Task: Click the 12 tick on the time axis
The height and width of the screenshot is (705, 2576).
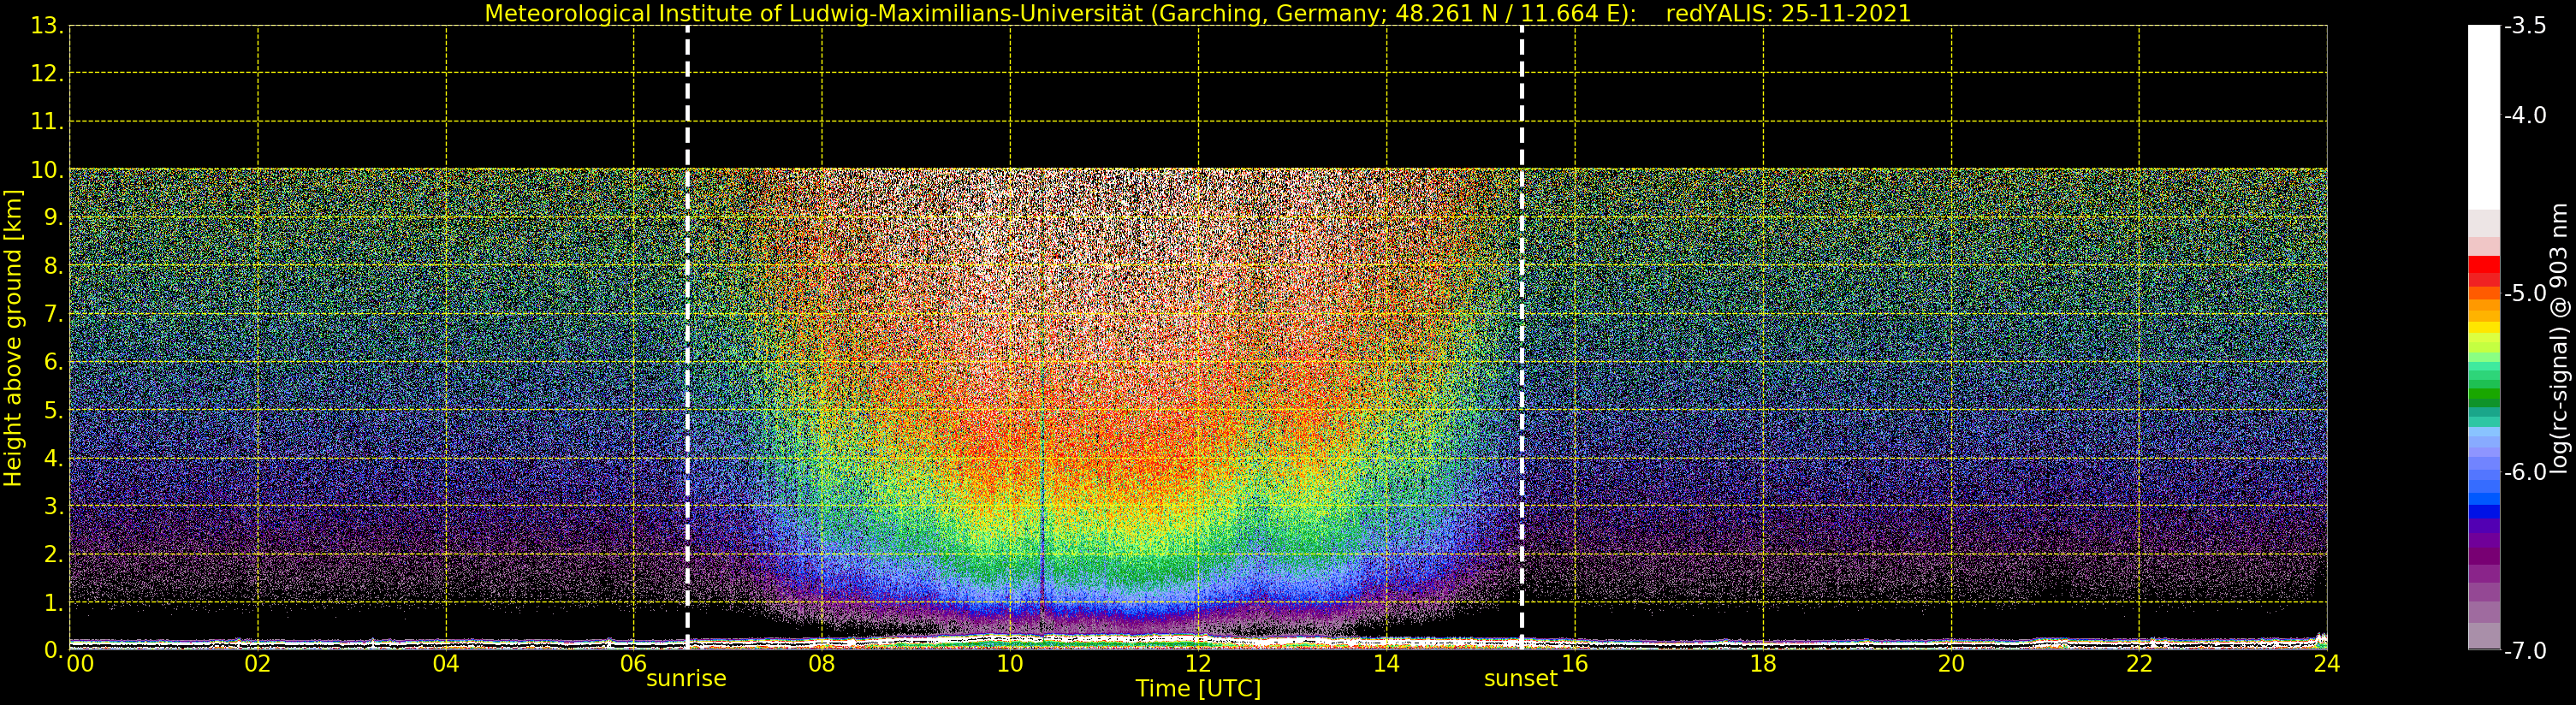Action: (x=1198, y=664)
